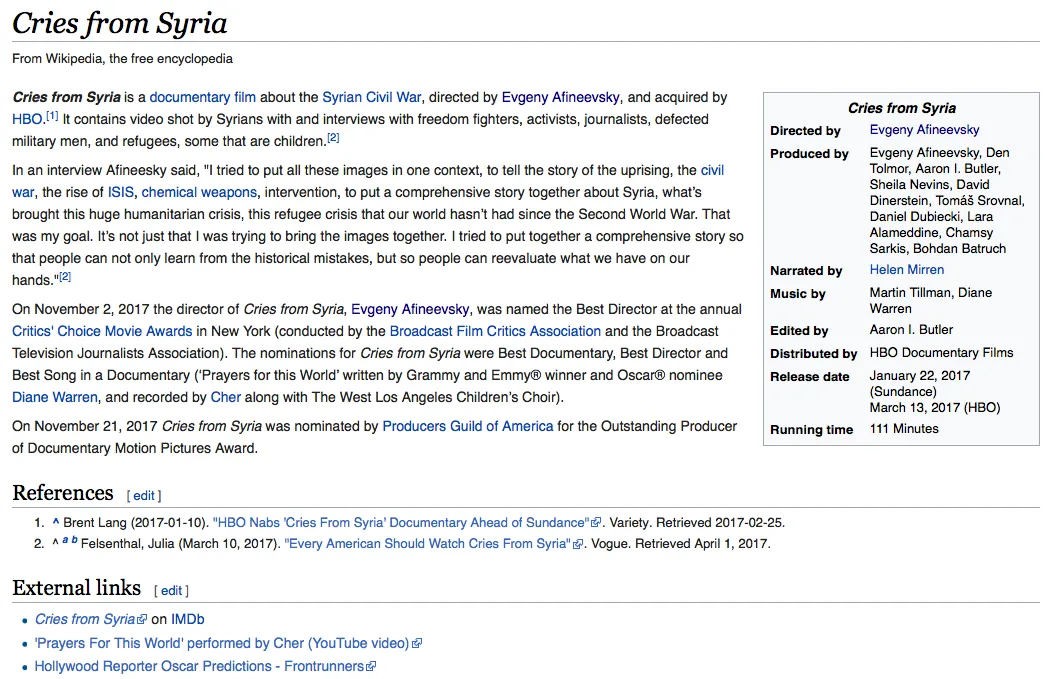1045x679 pixels.
Task: Edit the References section
Action: tap(144, 496)
